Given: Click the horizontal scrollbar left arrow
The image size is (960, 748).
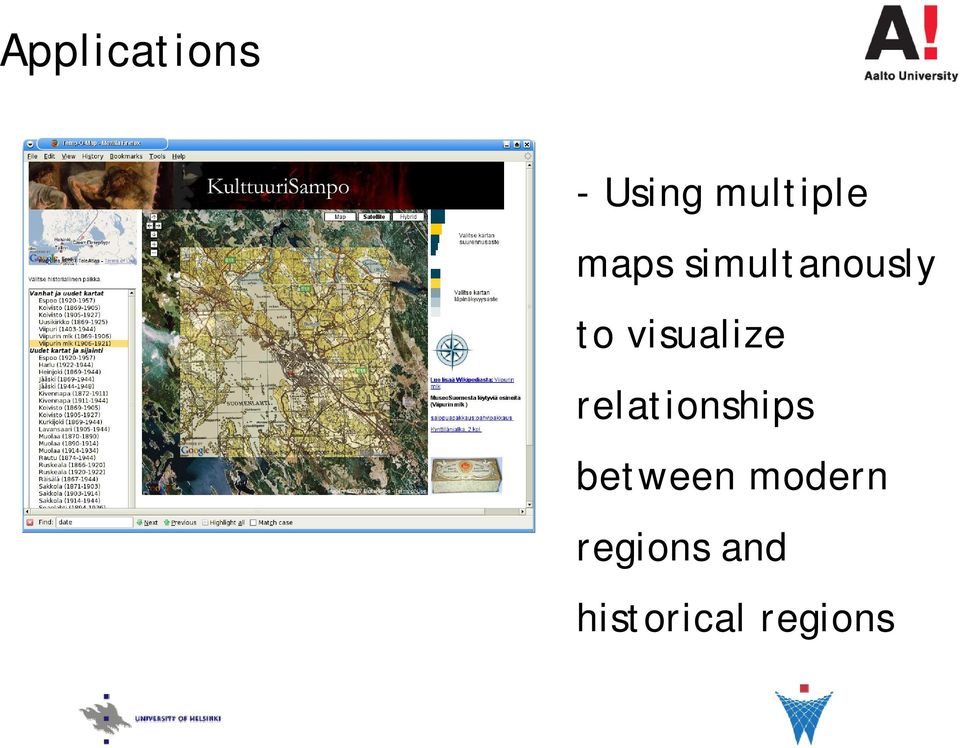Looking at the screenshot, I should (x=27, y=511).
